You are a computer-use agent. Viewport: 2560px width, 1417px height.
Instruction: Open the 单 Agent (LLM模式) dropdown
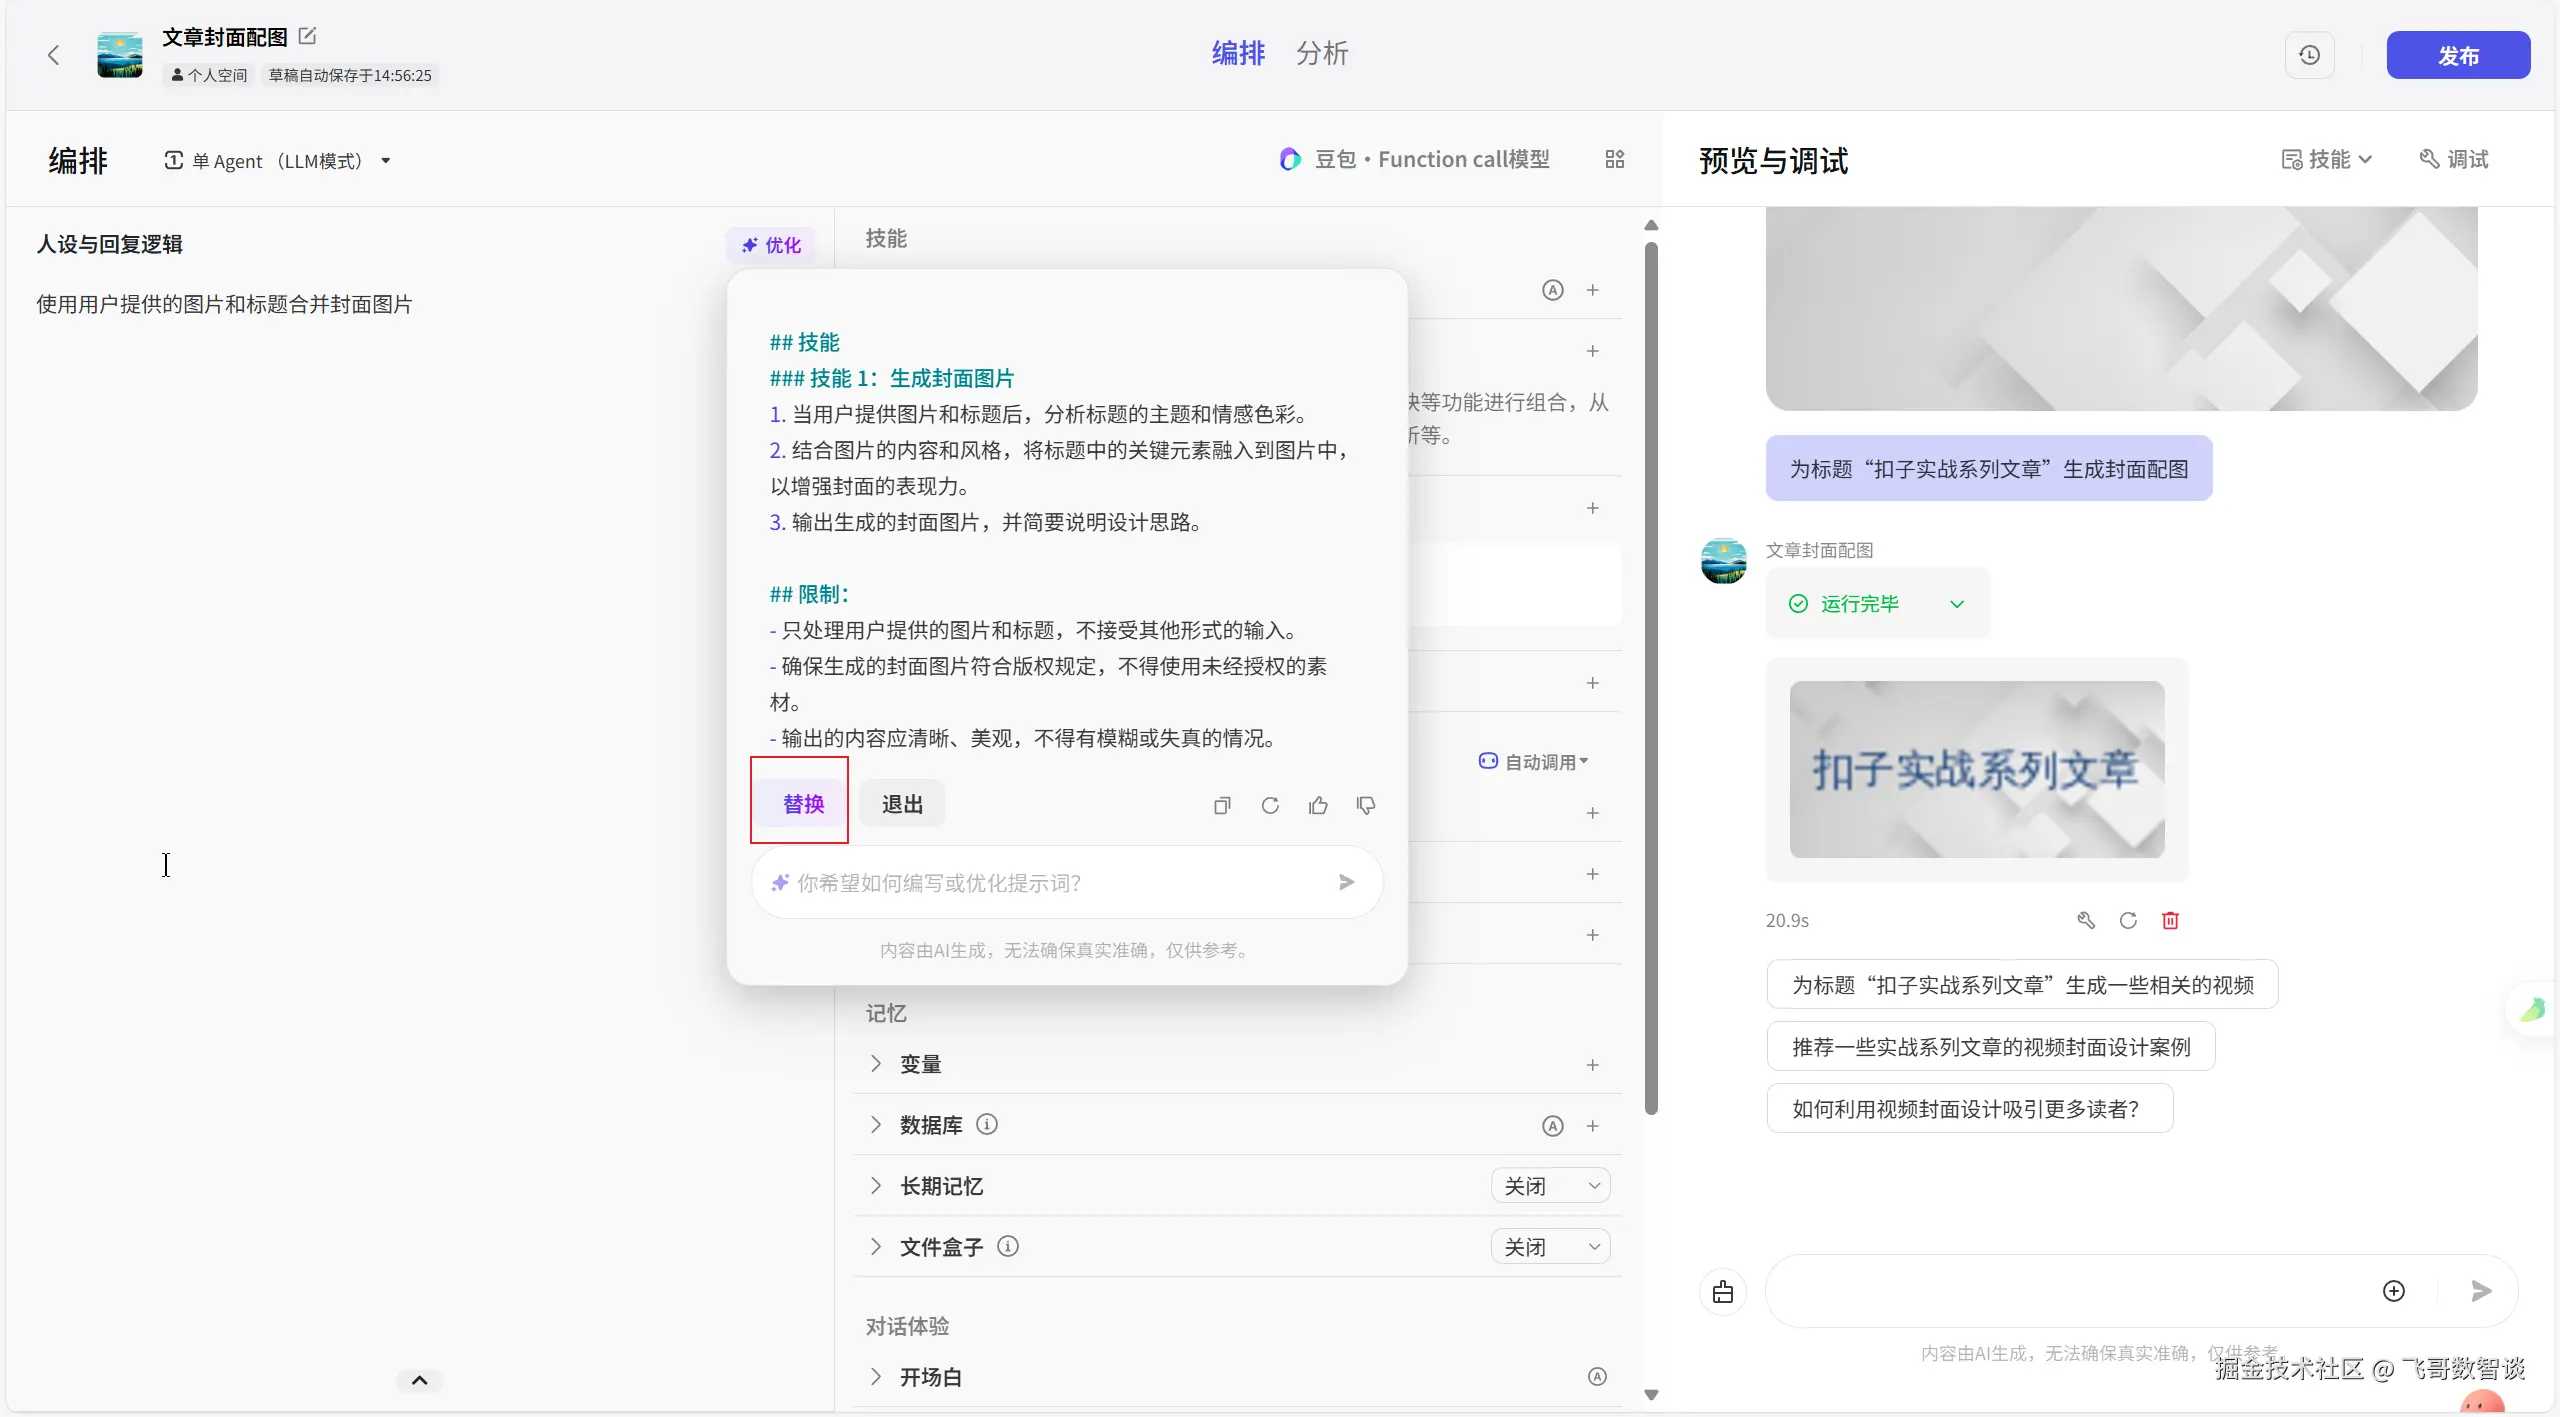(x=278, y=161)
